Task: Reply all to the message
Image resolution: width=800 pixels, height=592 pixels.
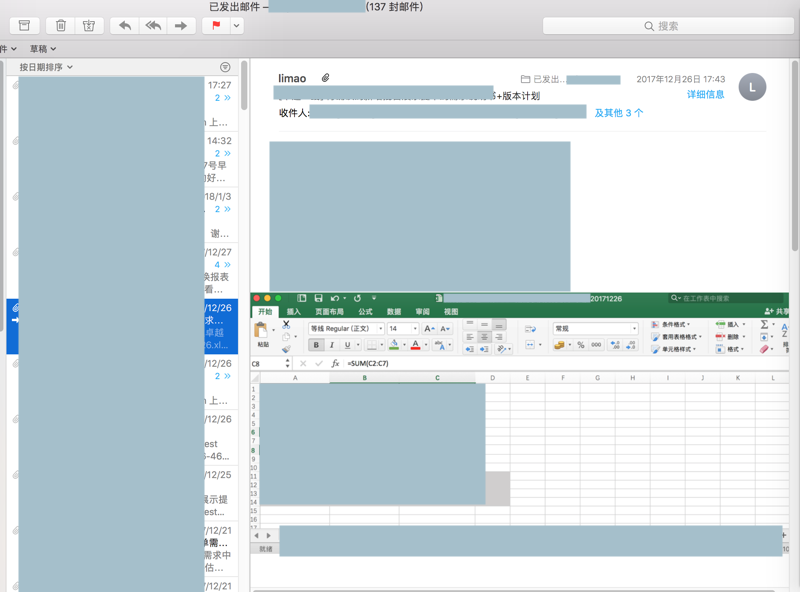Action: coord(153,26)
